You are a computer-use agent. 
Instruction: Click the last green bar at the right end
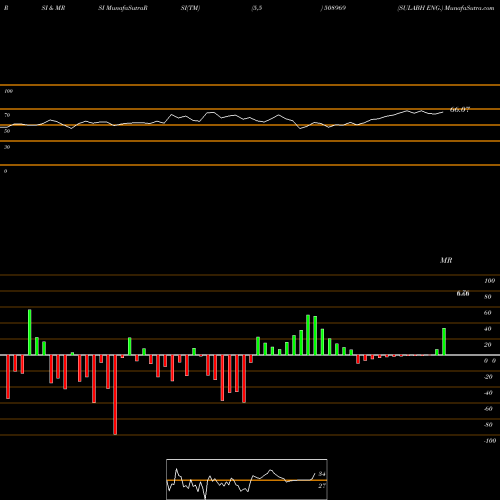coord(444,342)
